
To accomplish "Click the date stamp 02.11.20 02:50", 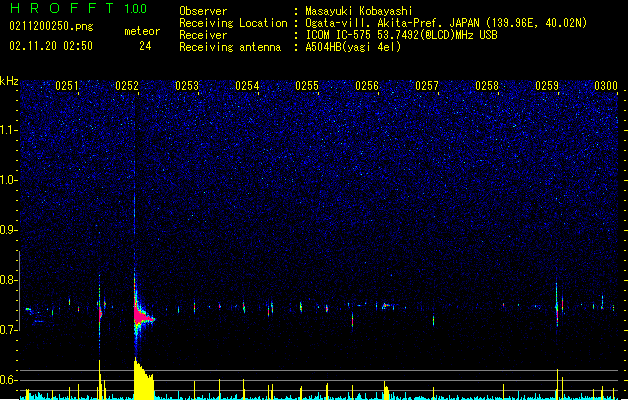I will tap(51, 46).
